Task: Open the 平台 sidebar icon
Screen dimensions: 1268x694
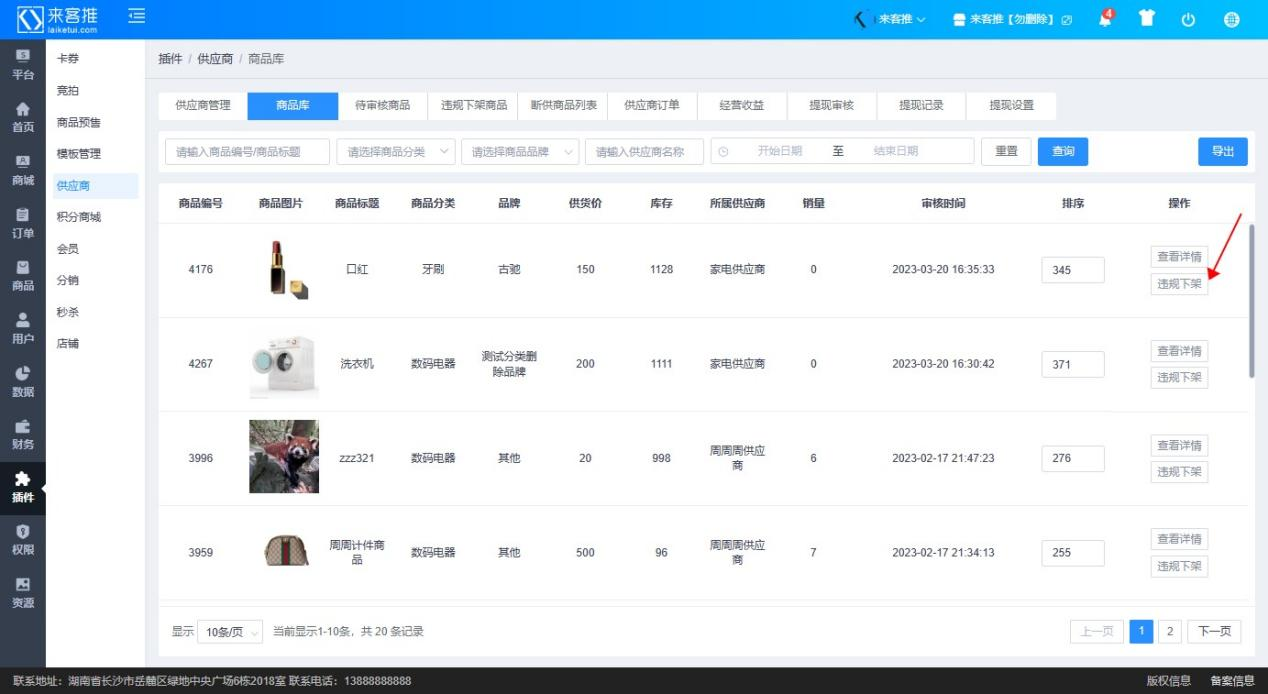Action: [x=23, y=65]
